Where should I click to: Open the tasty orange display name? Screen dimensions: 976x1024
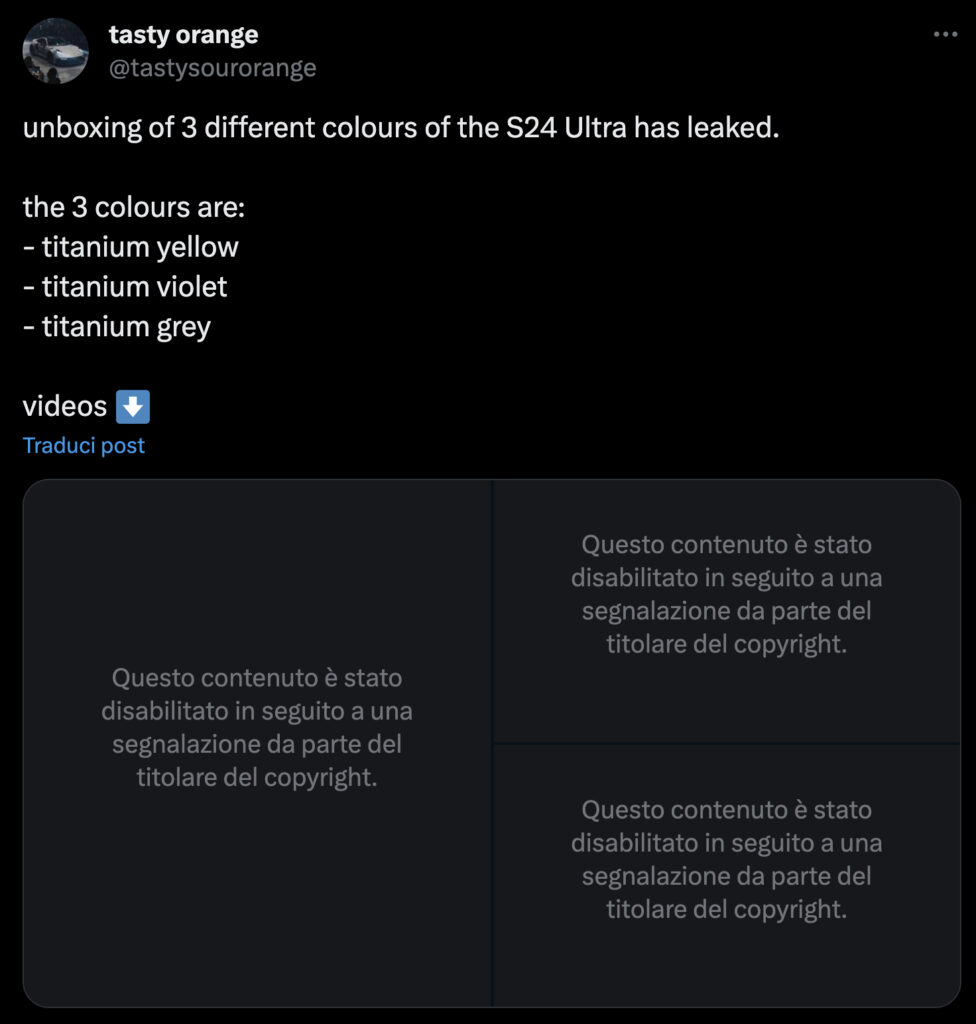(183, 34)
